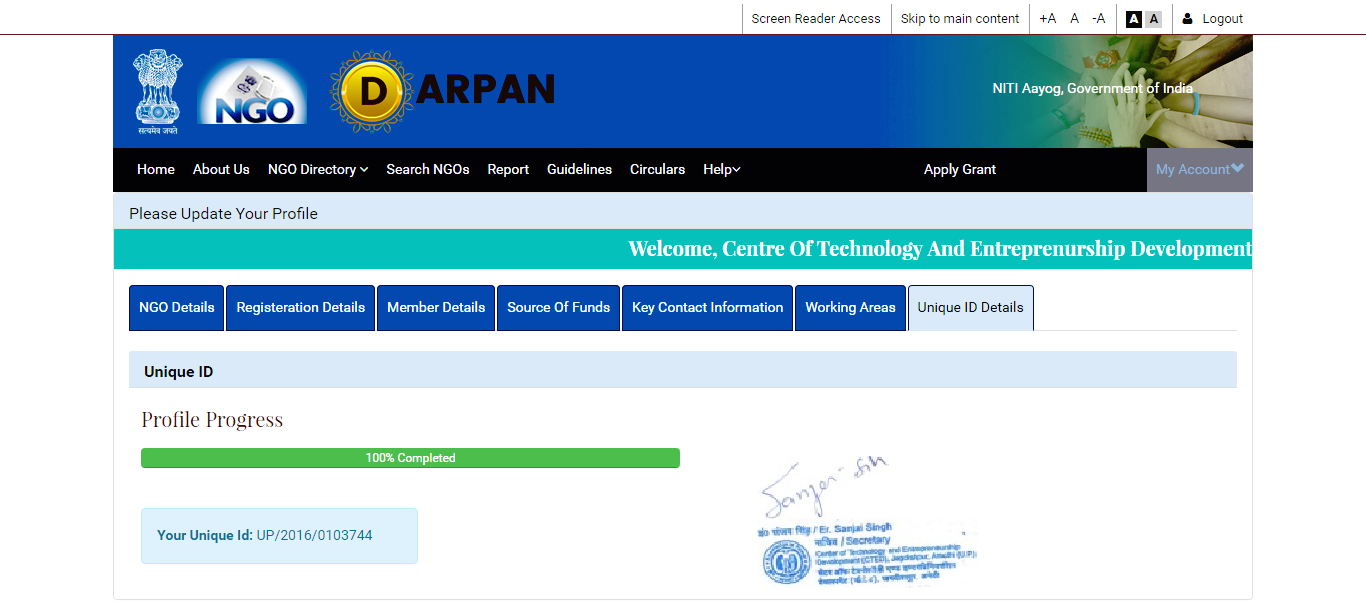Click the 100% Completed progress bar

410,458
